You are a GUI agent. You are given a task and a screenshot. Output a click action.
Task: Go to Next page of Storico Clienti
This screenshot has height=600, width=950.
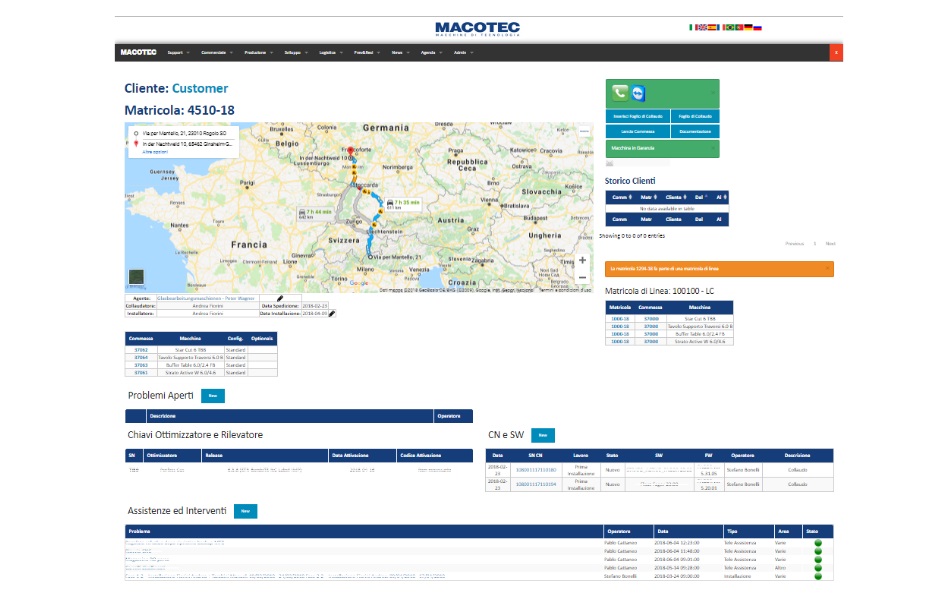830,244
